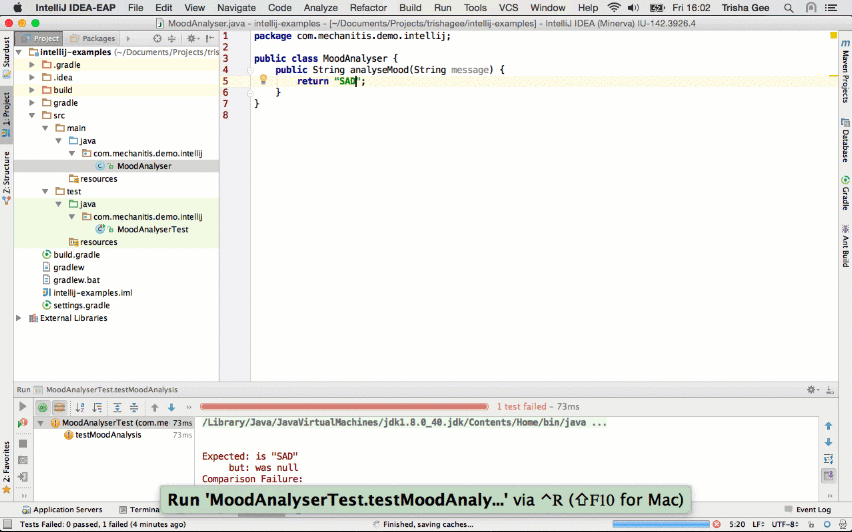This screenshot has width=852, height=532.
Task: Sort tests alphabetically icon
Action: tap(80, 407)
